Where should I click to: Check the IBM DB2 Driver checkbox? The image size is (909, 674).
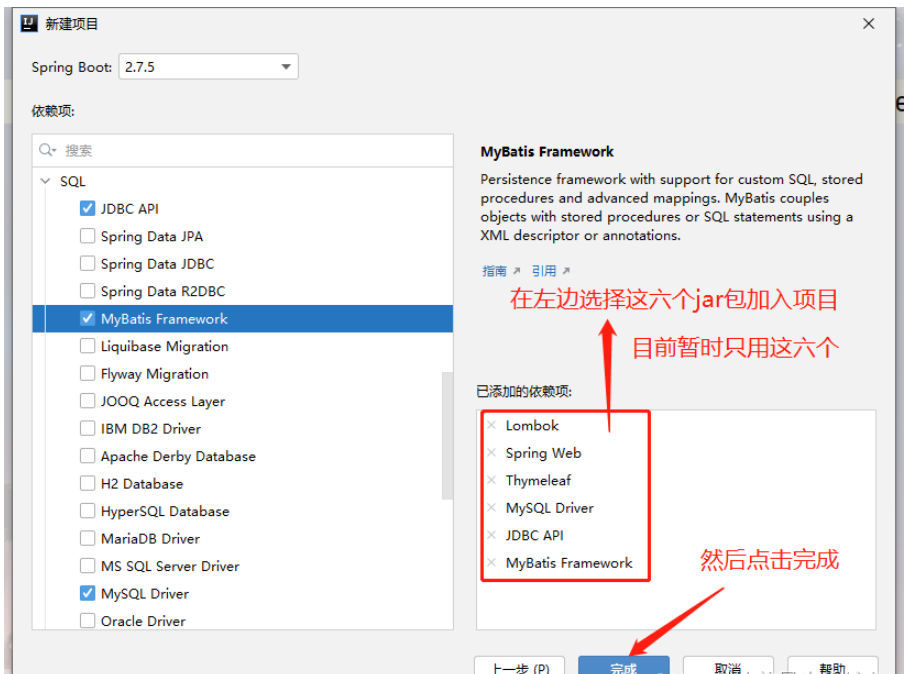(87, 428)
